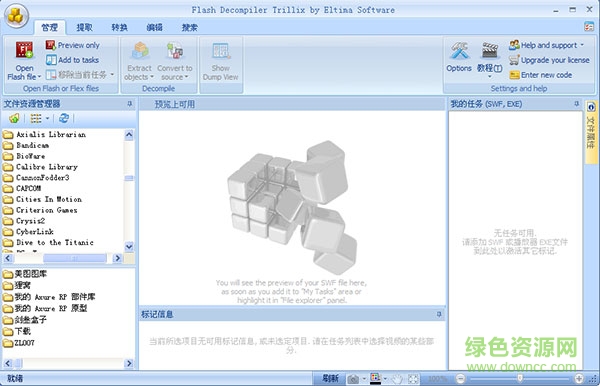Switch to the 管理 ribbon tab

pyautogui.click(x=49, y=27)
